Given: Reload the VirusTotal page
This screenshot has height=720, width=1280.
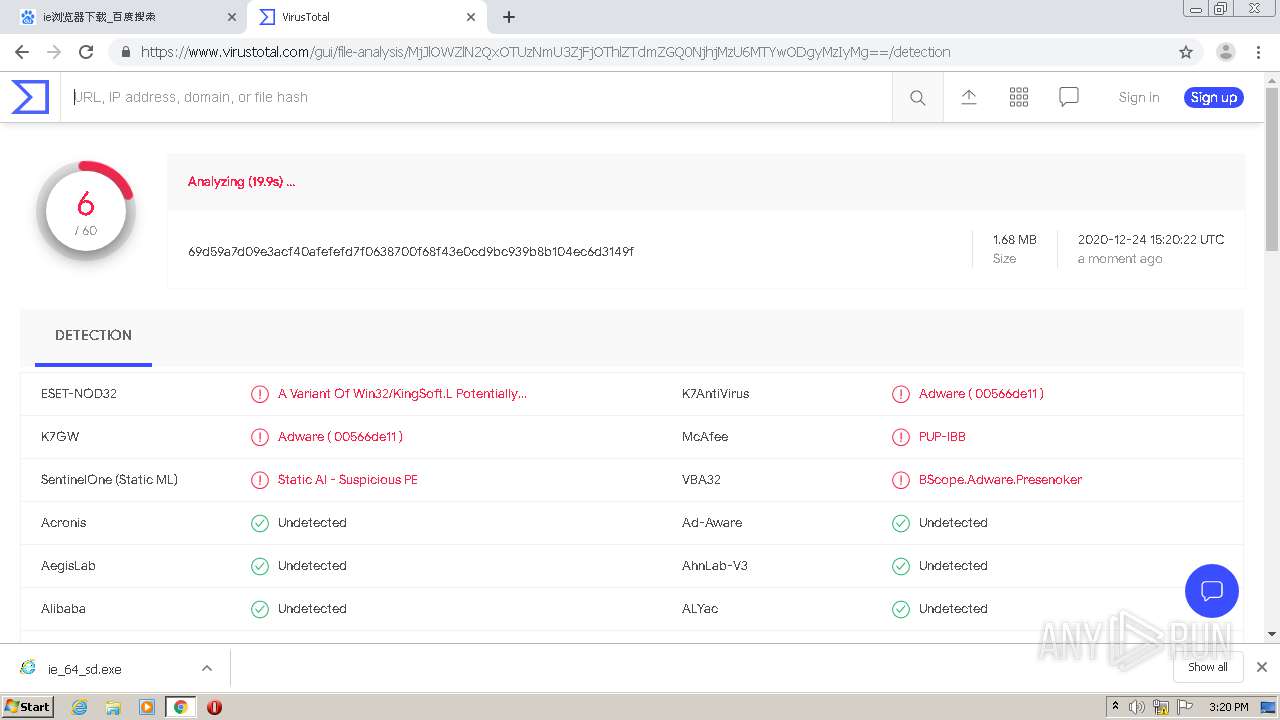Looking at the screenshot, I should 86,52.
